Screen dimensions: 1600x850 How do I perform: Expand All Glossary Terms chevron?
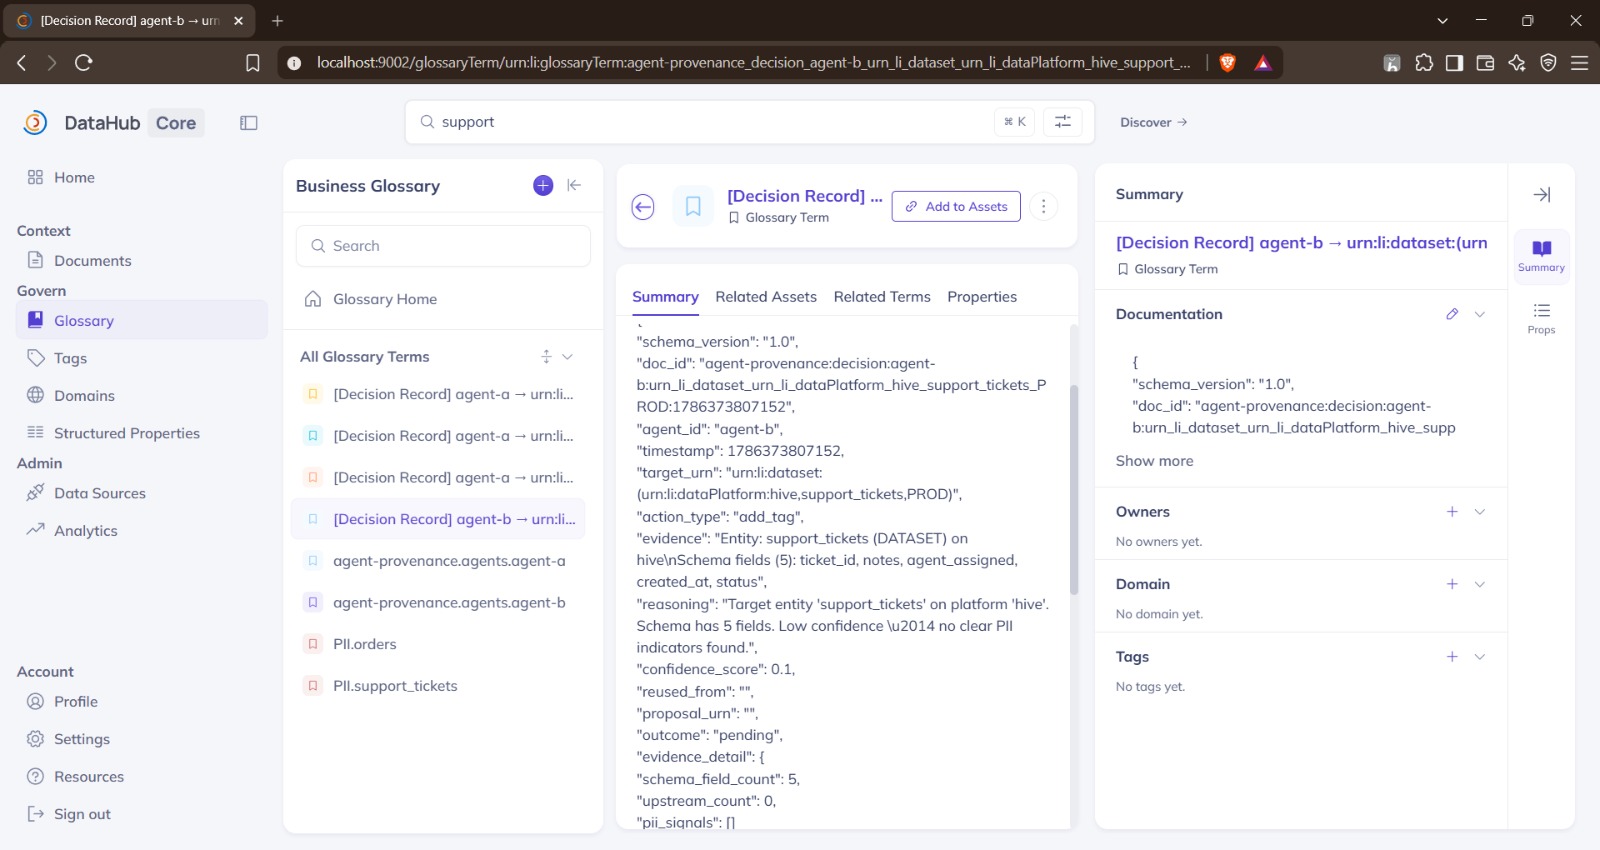568,357
